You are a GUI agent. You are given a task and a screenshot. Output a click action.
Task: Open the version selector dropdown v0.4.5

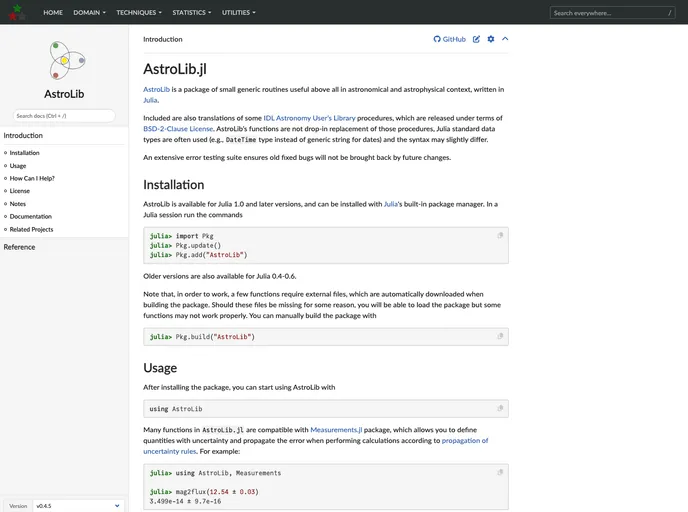[78, 506]
